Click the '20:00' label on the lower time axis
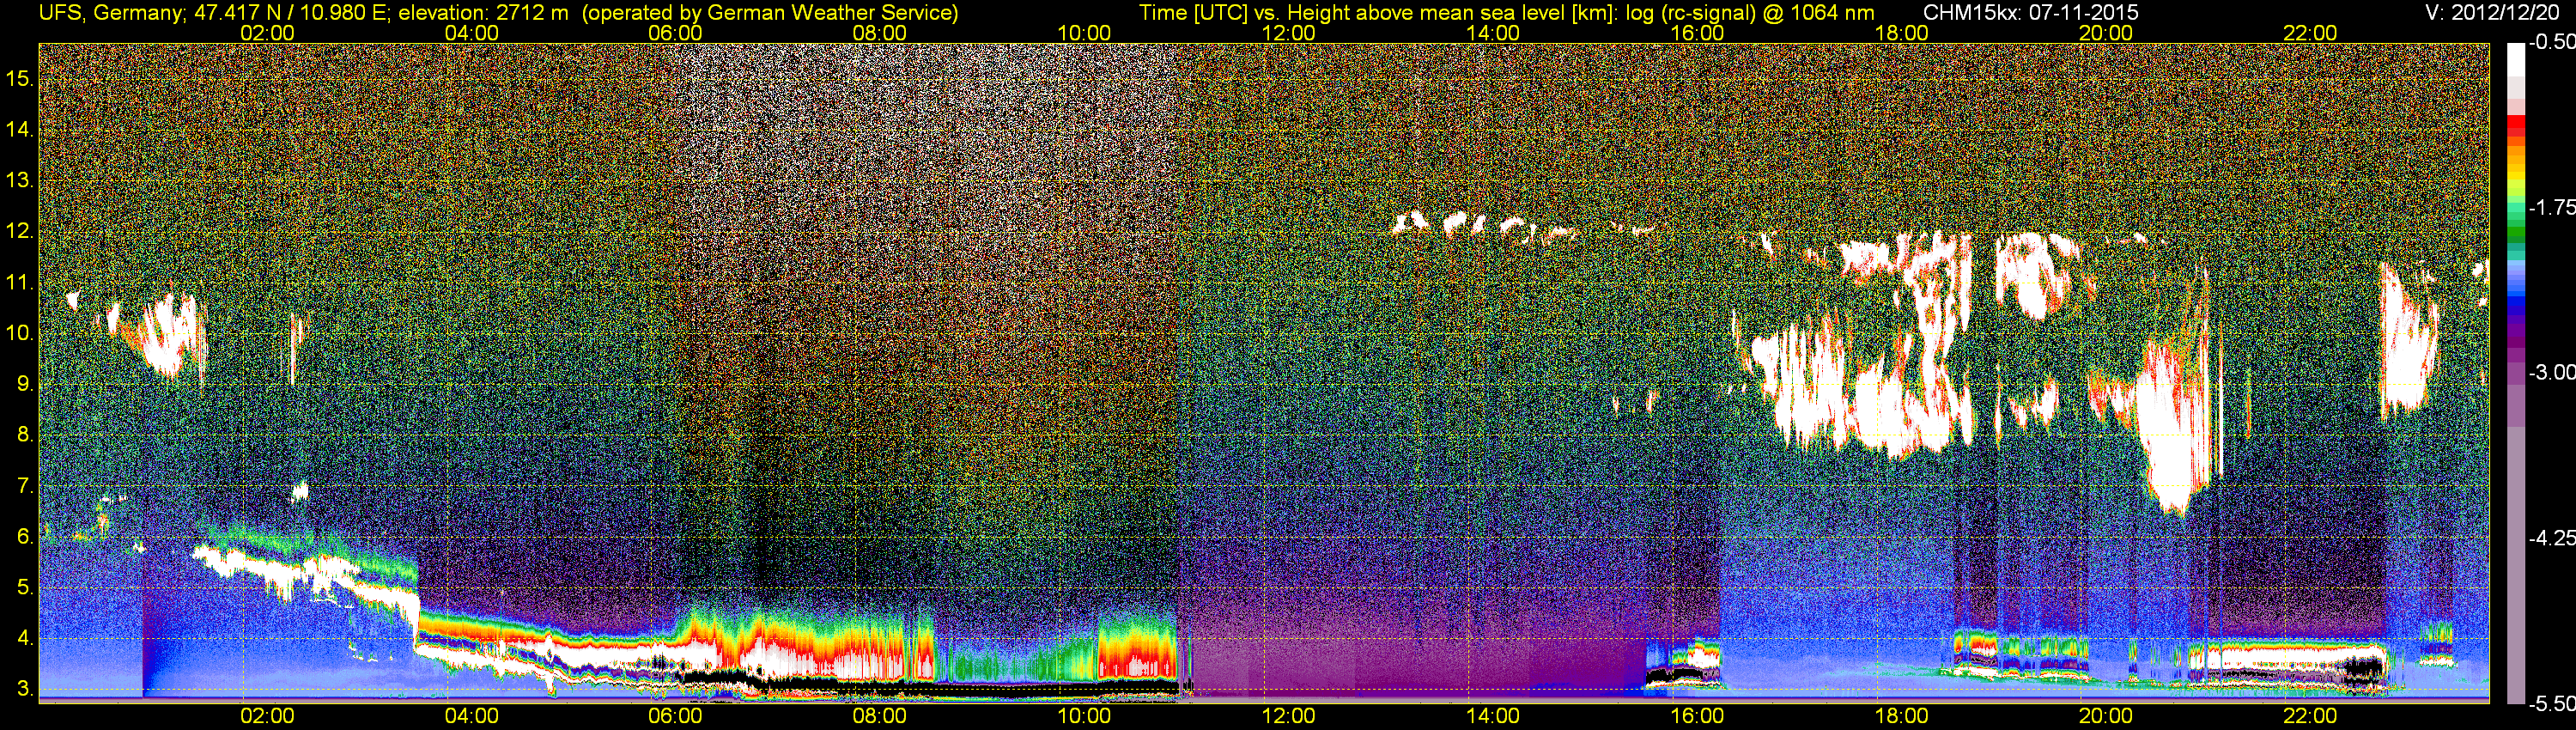Image resolution: width=2576 pixels, height=730 pixels. (x=2106, y=716)
